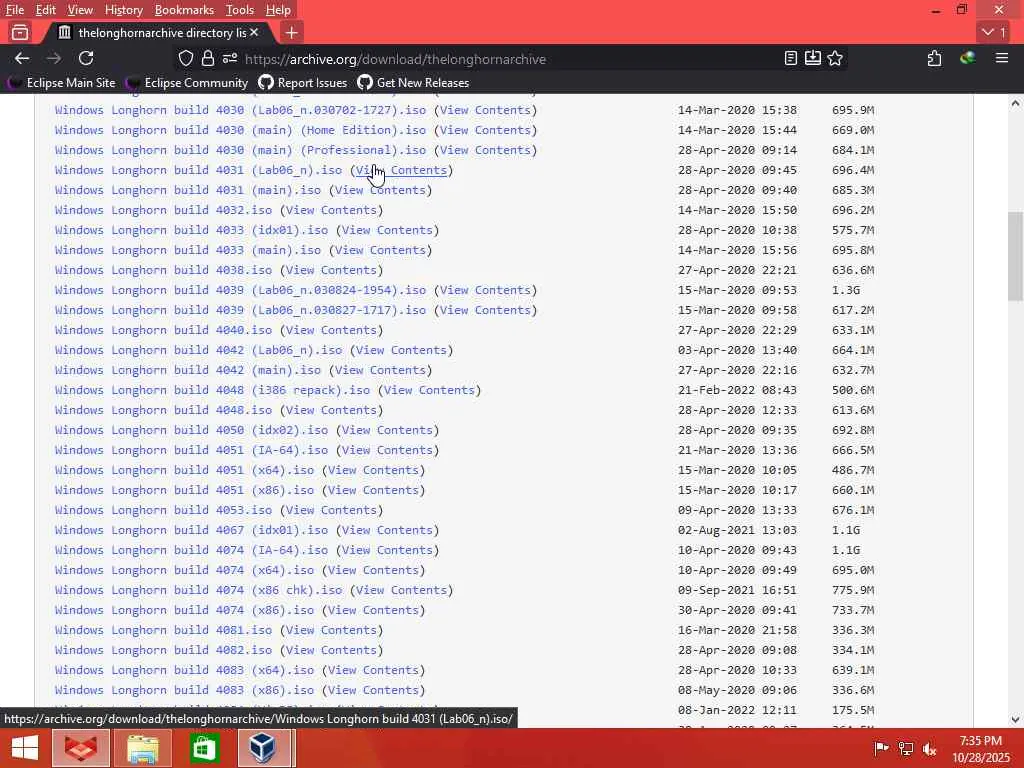Click the Firefox View icon

[20, 32]
